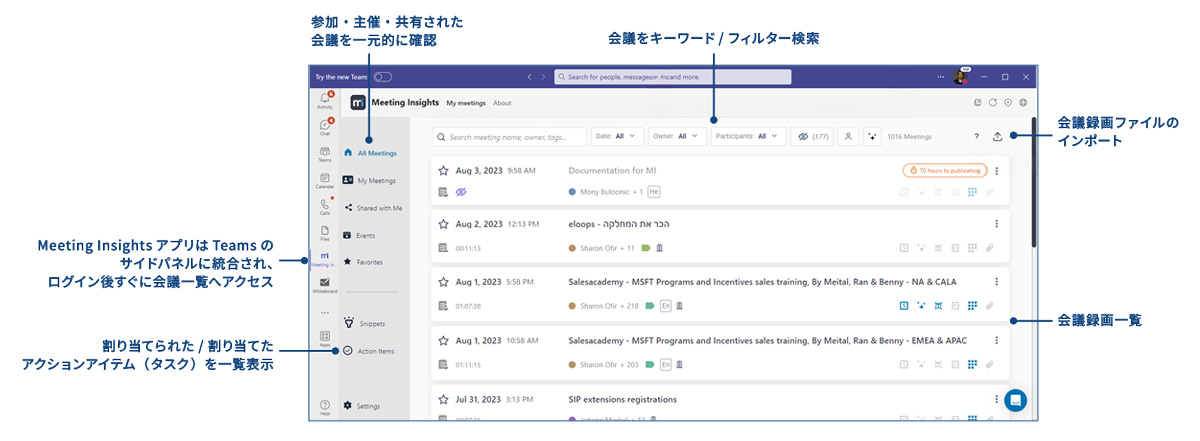
Task: Click the sparkle AI filter button
Action: click(873, 136)
